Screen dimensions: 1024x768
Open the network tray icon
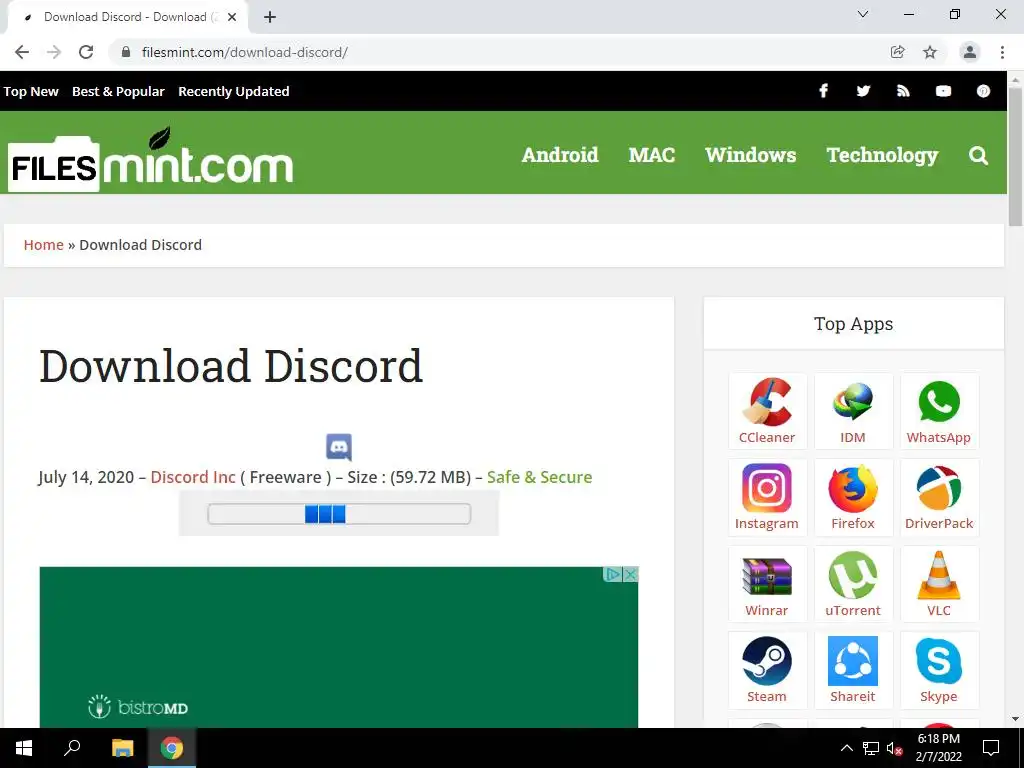871,748
